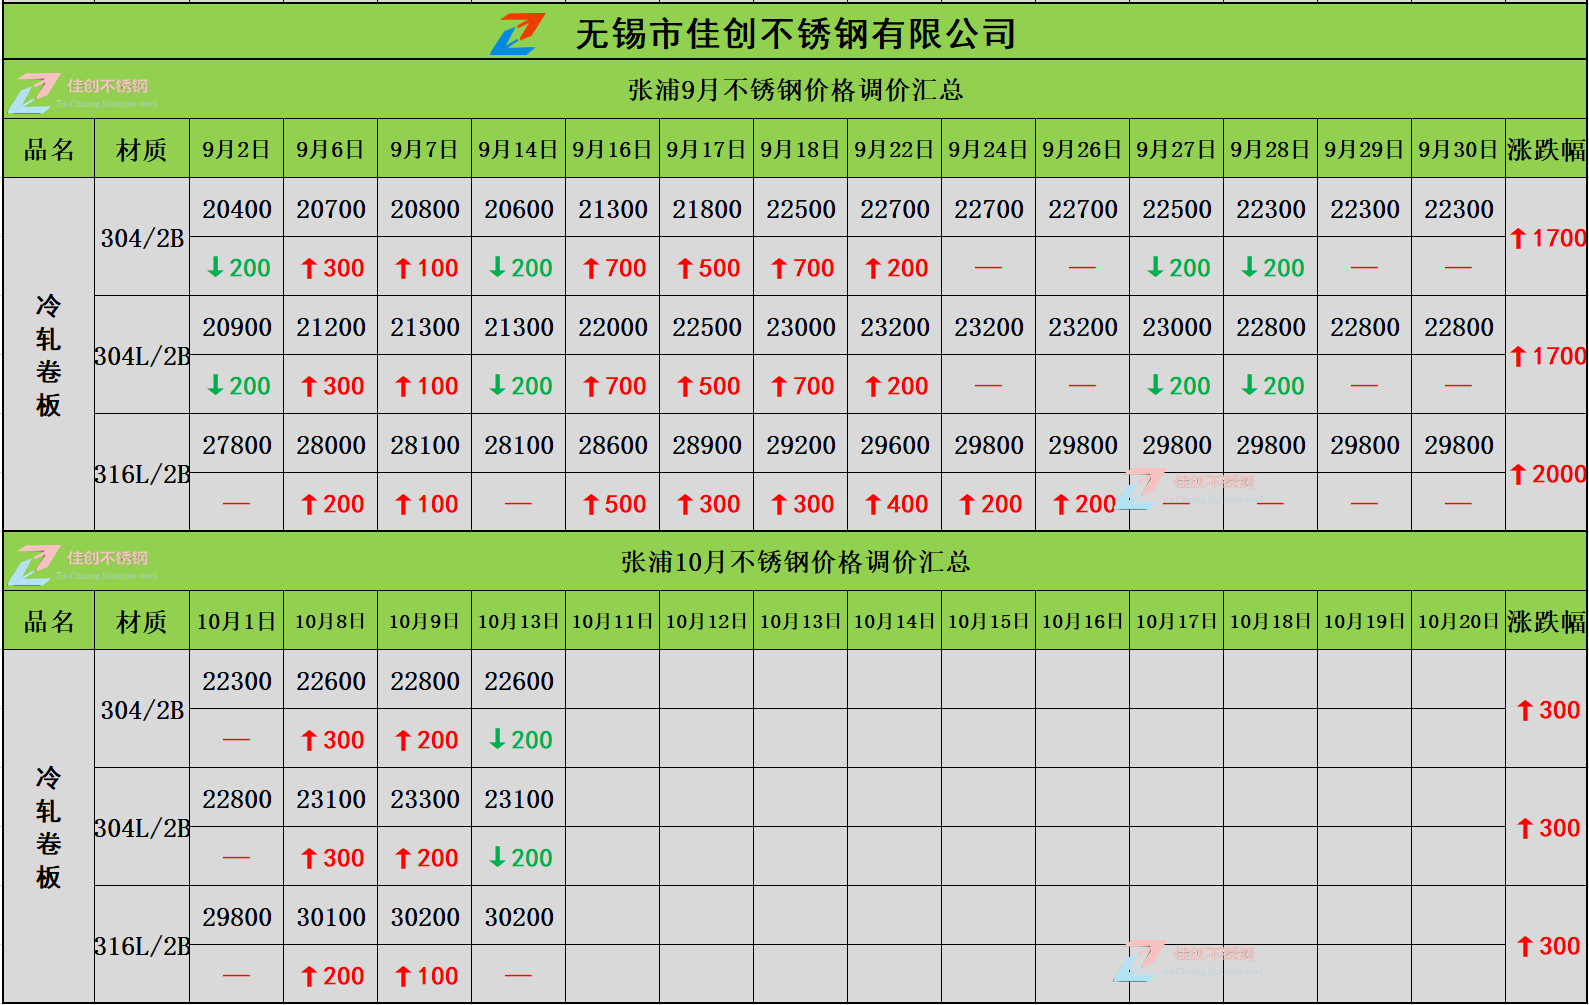Click the 9月24日 column header
1589x1005 pixels.
[989, 149]
